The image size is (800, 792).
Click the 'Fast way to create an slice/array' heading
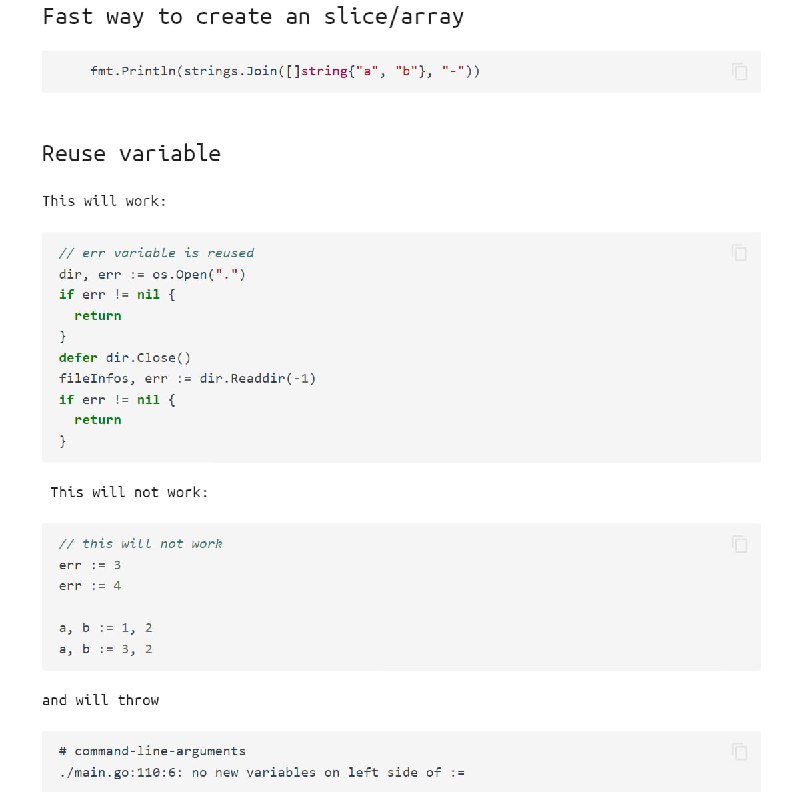253,17
